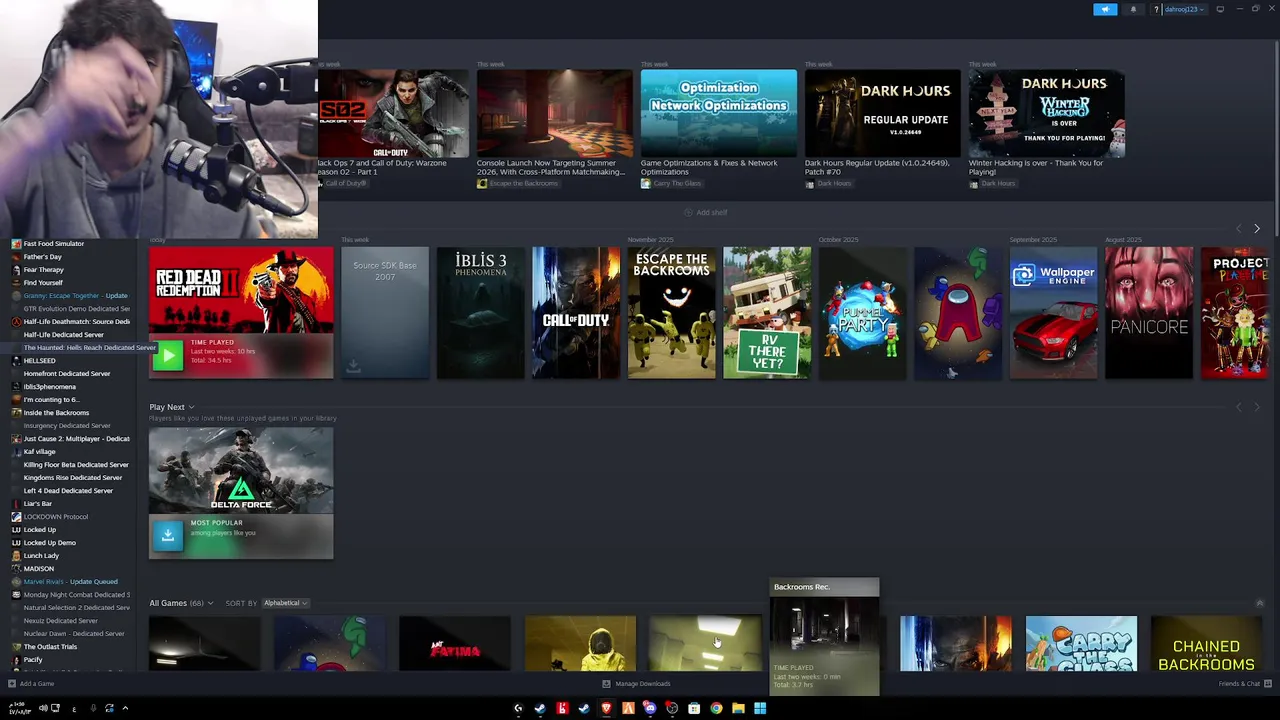This screenshot has height=720, width=1280.
Task: Select the Panicore game tile
Action: (1149, 313)
